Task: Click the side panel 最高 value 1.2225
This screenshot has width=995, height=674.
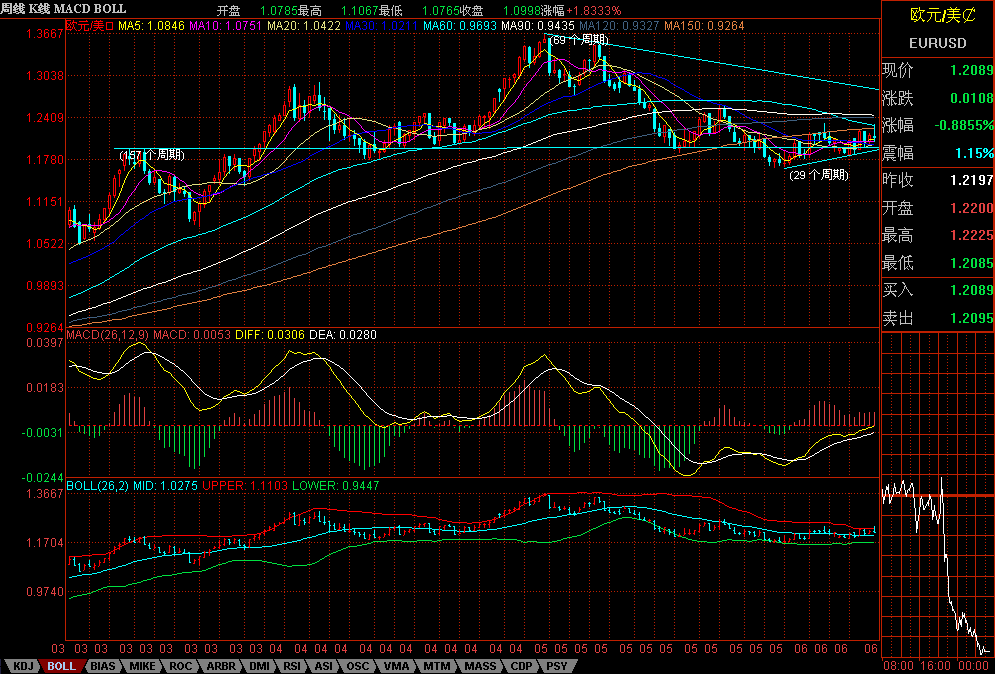Action: pos(972,235)
